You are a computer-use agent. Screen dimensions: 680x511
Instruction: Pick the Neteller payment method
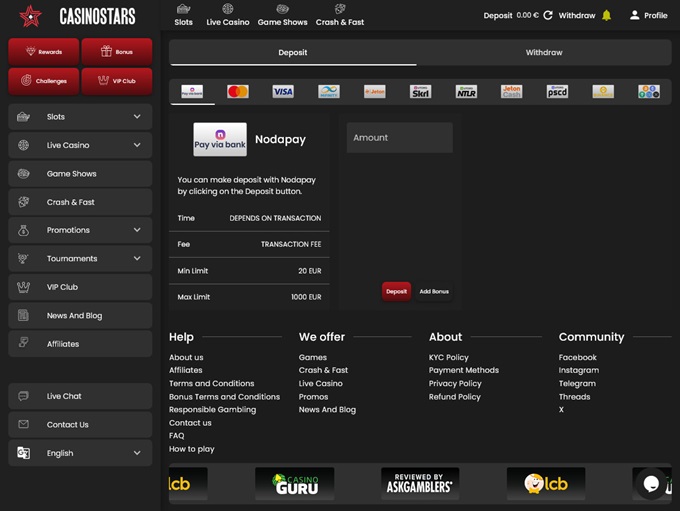[466, 91]
